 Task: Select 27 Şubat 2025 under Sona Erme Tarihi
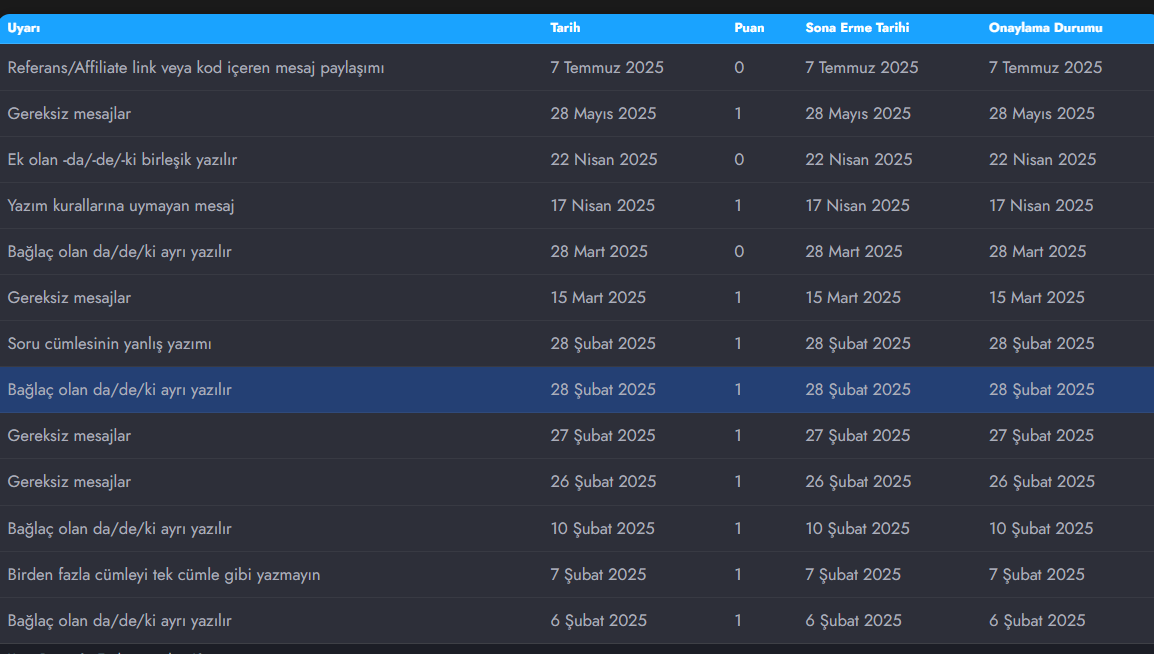(x=857, y=436)
